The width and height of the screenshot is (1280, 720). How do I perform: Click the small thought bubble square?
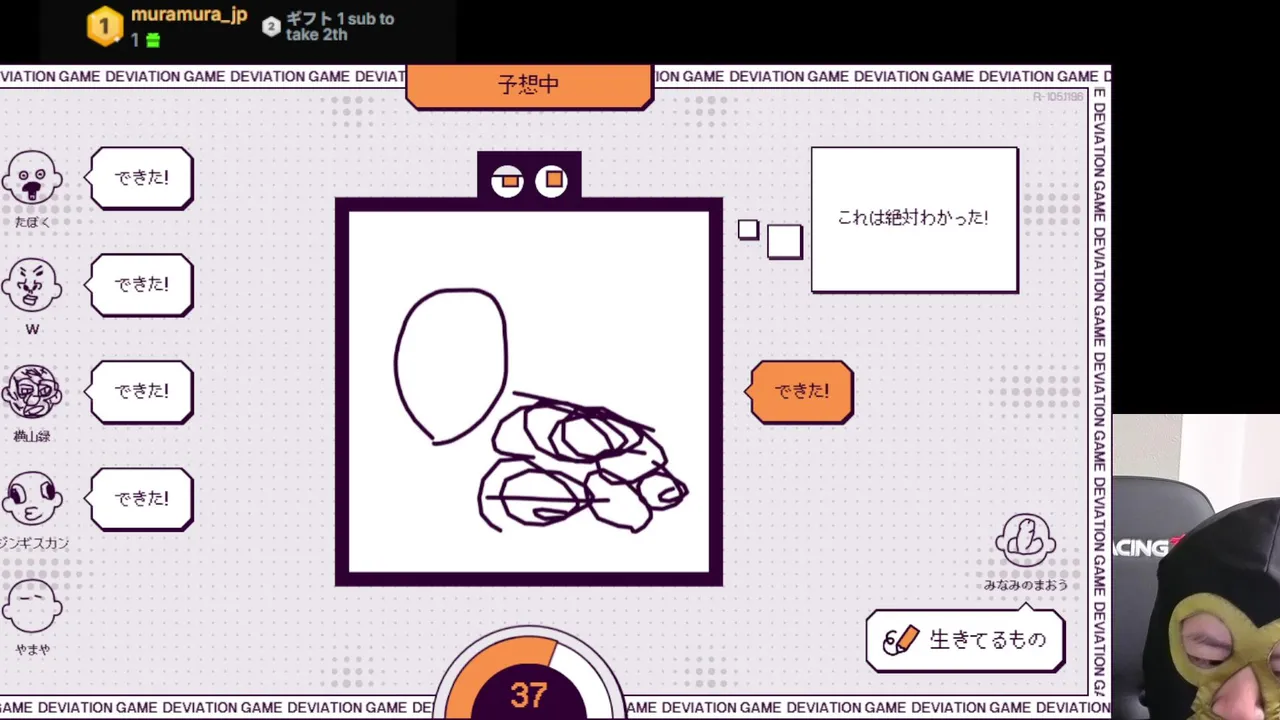(x=748, y=229)
